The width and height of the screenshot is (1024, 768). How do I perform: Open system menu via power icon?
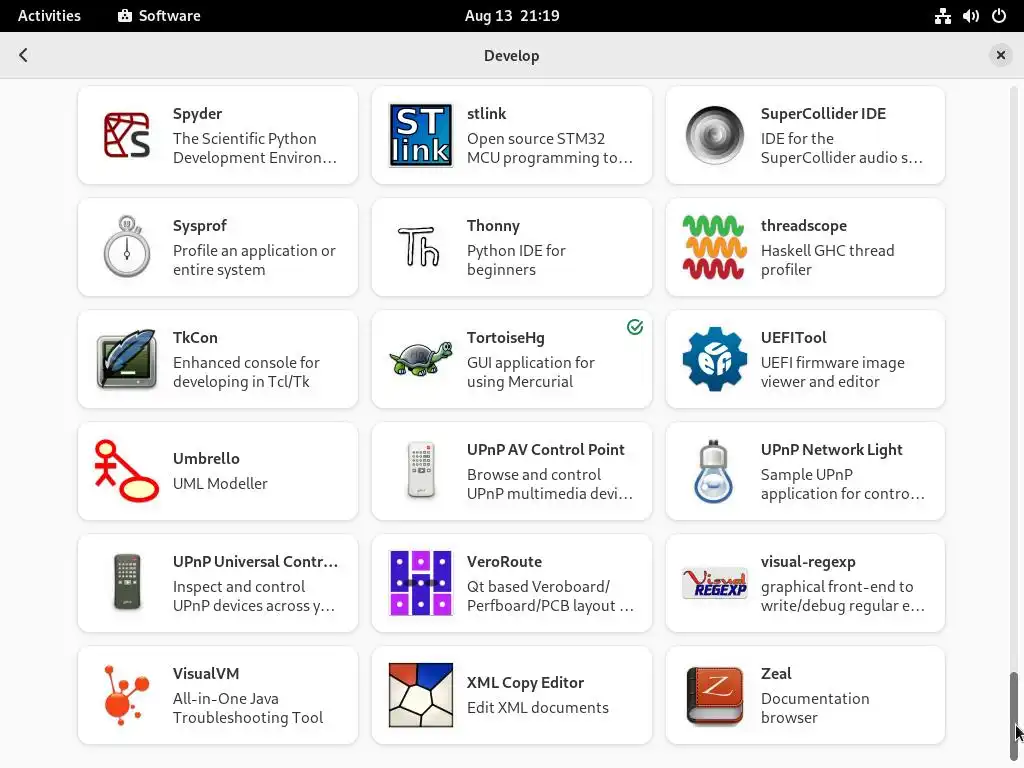(x=998, y=16)
